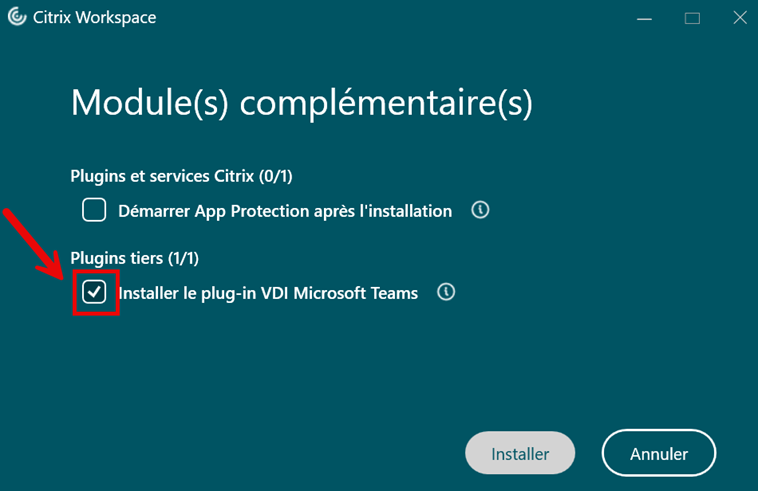
Task: Uncheck the Teams VDI plug-in checkbox
Action: click(94, 292)
